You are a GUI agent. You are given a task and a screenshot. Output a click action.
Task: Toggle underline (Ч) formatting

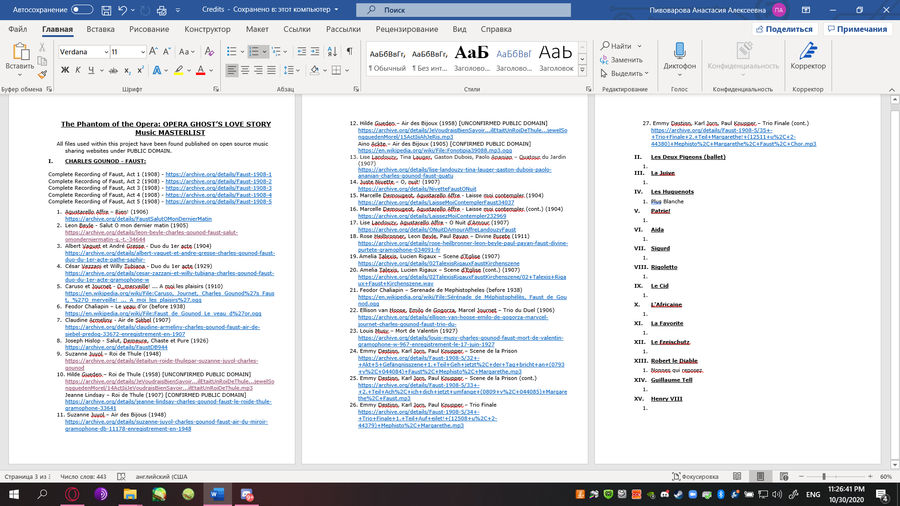click(x=91, y=70)
